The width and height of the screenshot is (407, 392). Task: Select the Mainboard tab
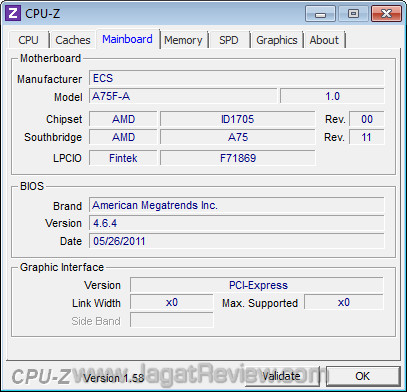(127, 39)
